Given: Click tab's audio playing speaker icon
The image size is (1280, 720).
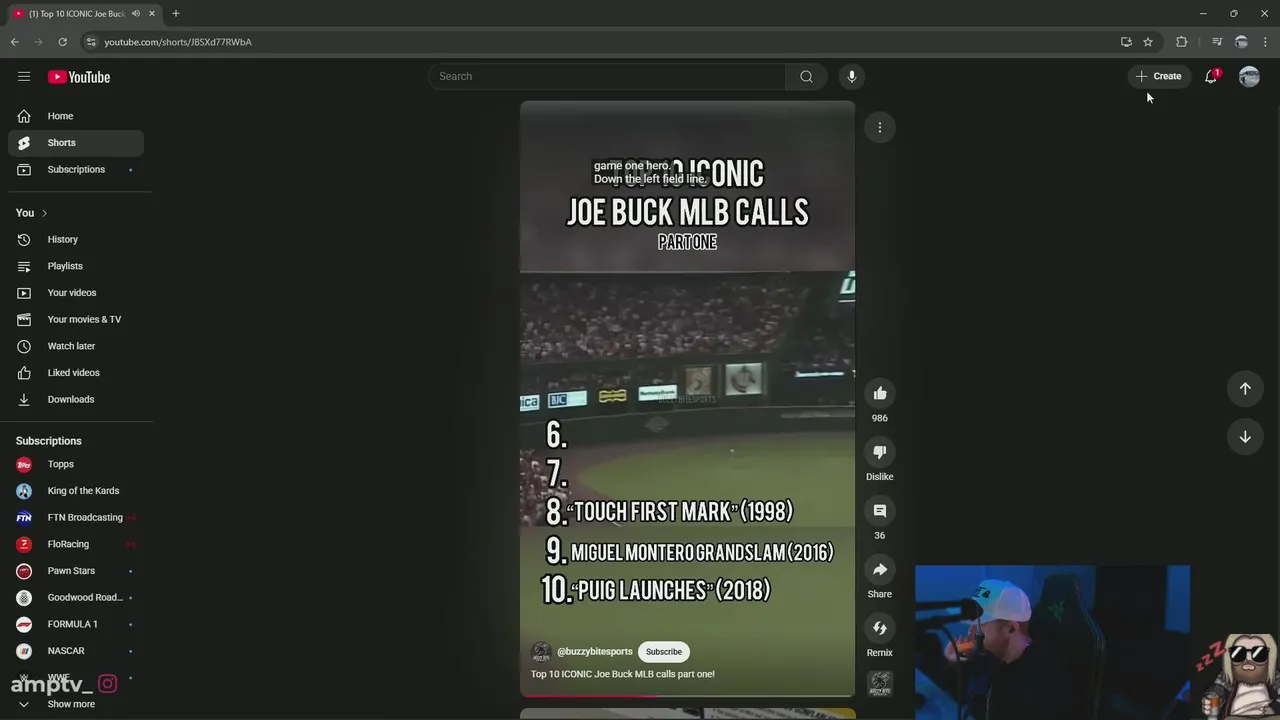Looking at the screenshot, I should tap(135, 14).
